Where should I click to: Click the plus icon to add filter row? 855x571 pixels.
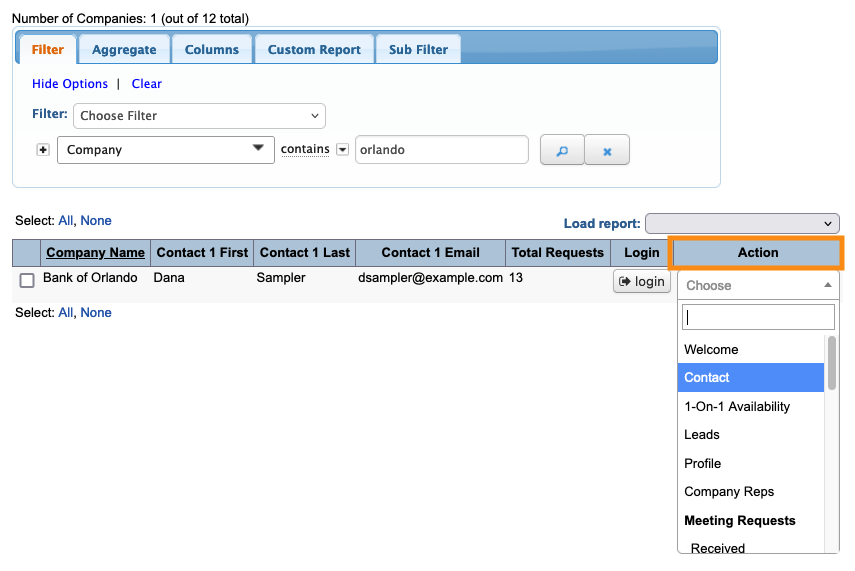click(43, 150)
